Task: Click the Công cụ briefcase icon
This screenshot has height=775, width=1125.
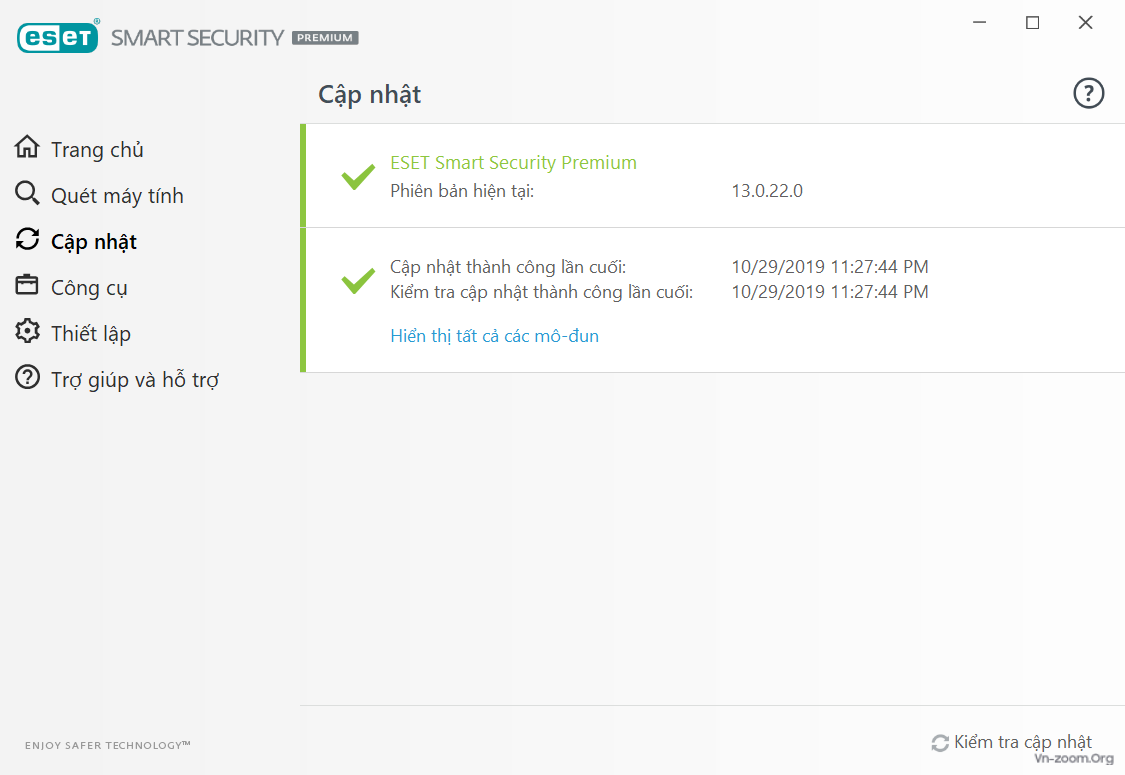Action: point(27,286)
